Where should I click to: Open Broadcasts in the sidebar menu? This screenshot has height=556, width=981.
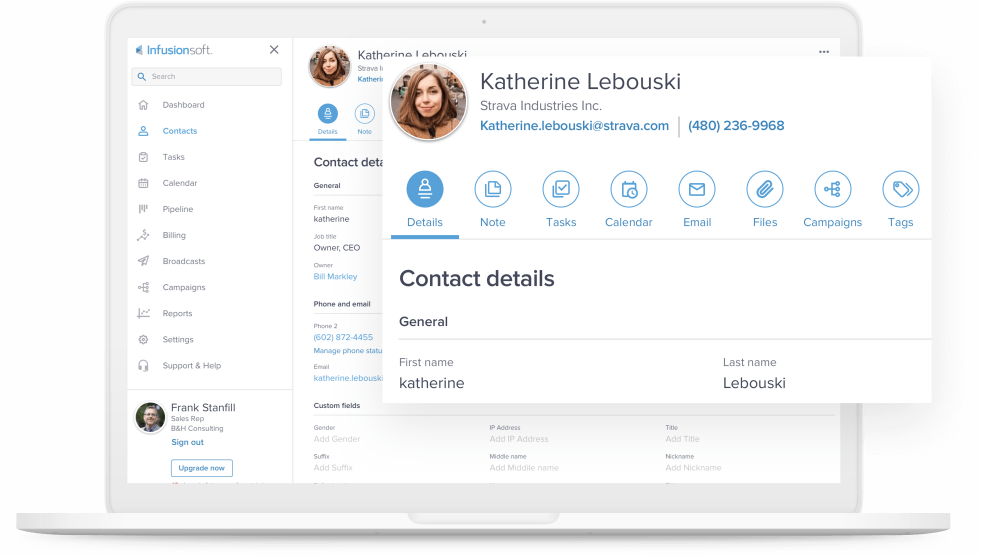click(183, 261)
